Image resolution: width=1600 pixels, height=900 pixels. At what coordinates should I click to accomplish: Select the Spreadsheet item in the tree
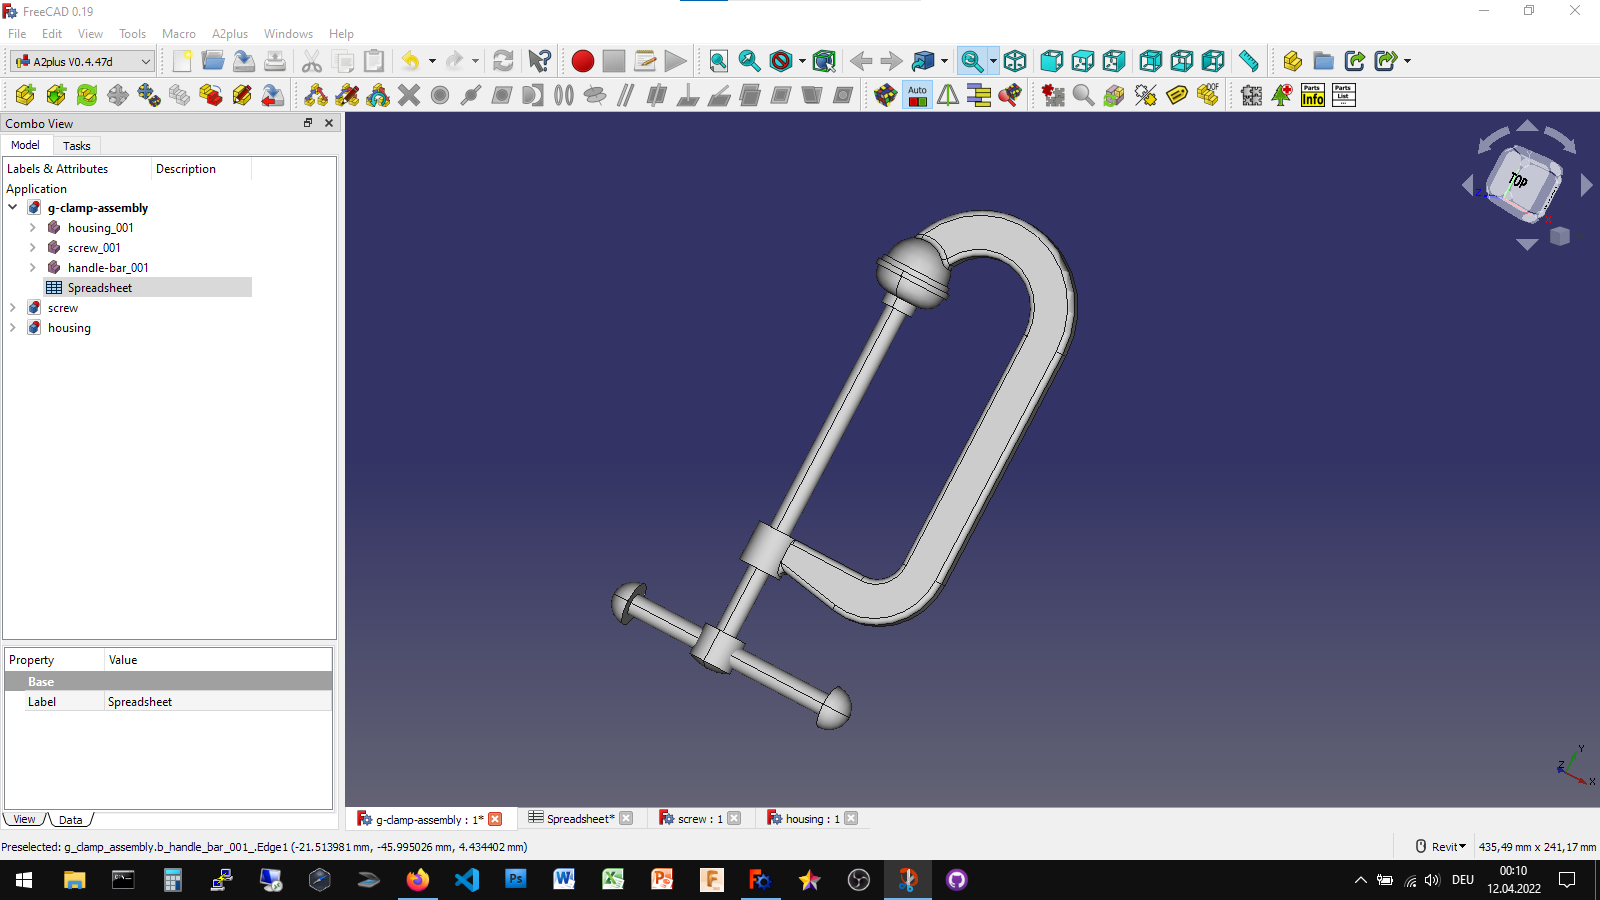tap(99, 287)
